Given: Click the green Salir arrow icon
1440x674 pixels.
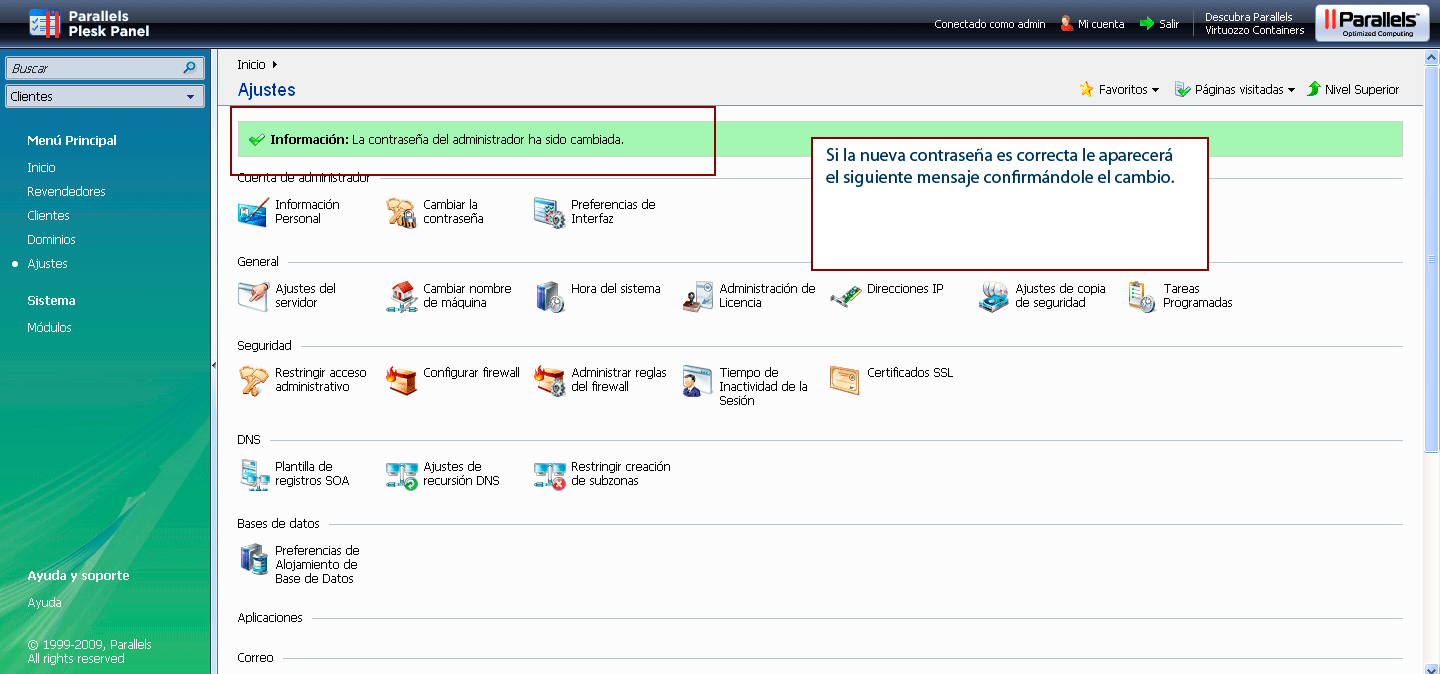Looking at the screenshot, I should click(1147, 23).
